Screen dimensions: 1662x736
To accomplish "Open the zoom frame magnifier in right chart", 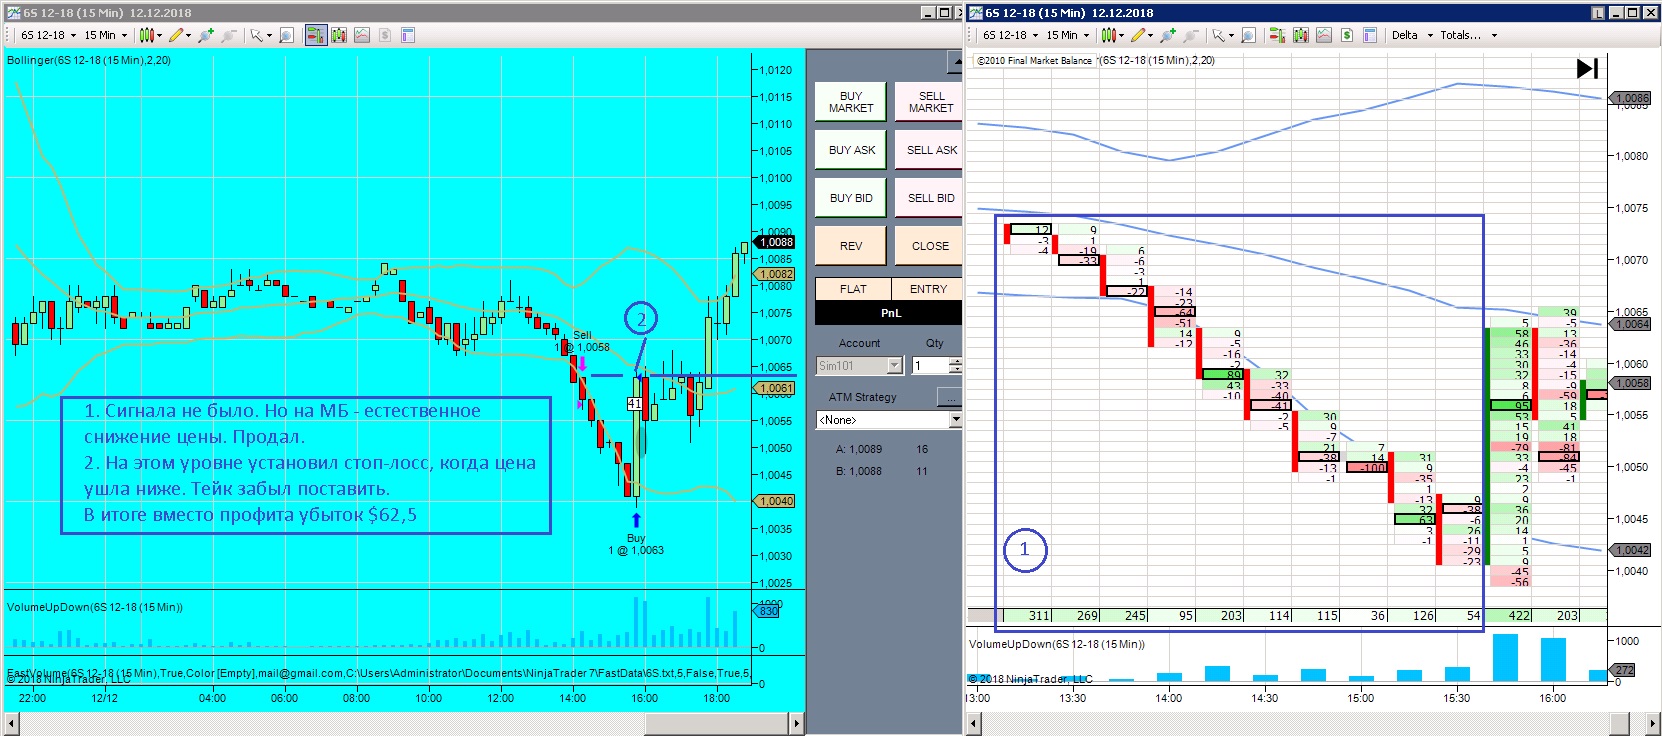I will (x=1249, y=35).
